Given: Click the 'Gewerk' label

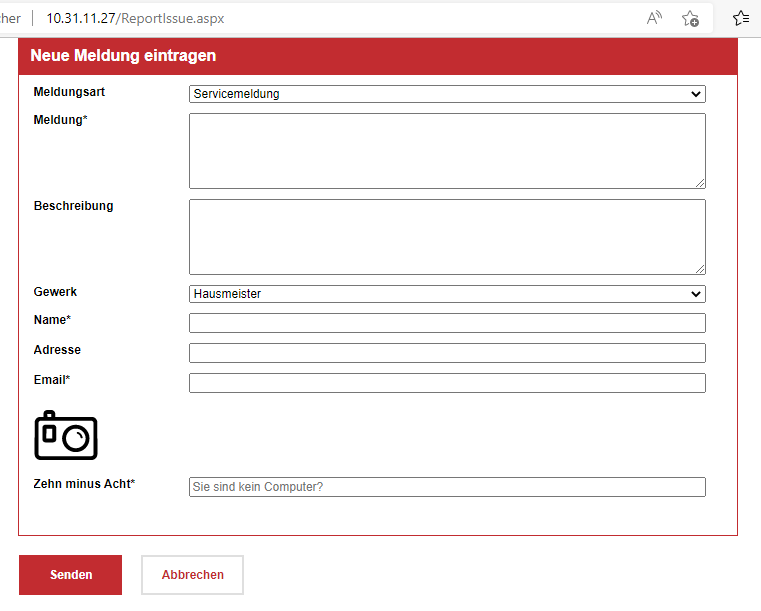Looking at the screenshot, I should (x=55, y=292).
